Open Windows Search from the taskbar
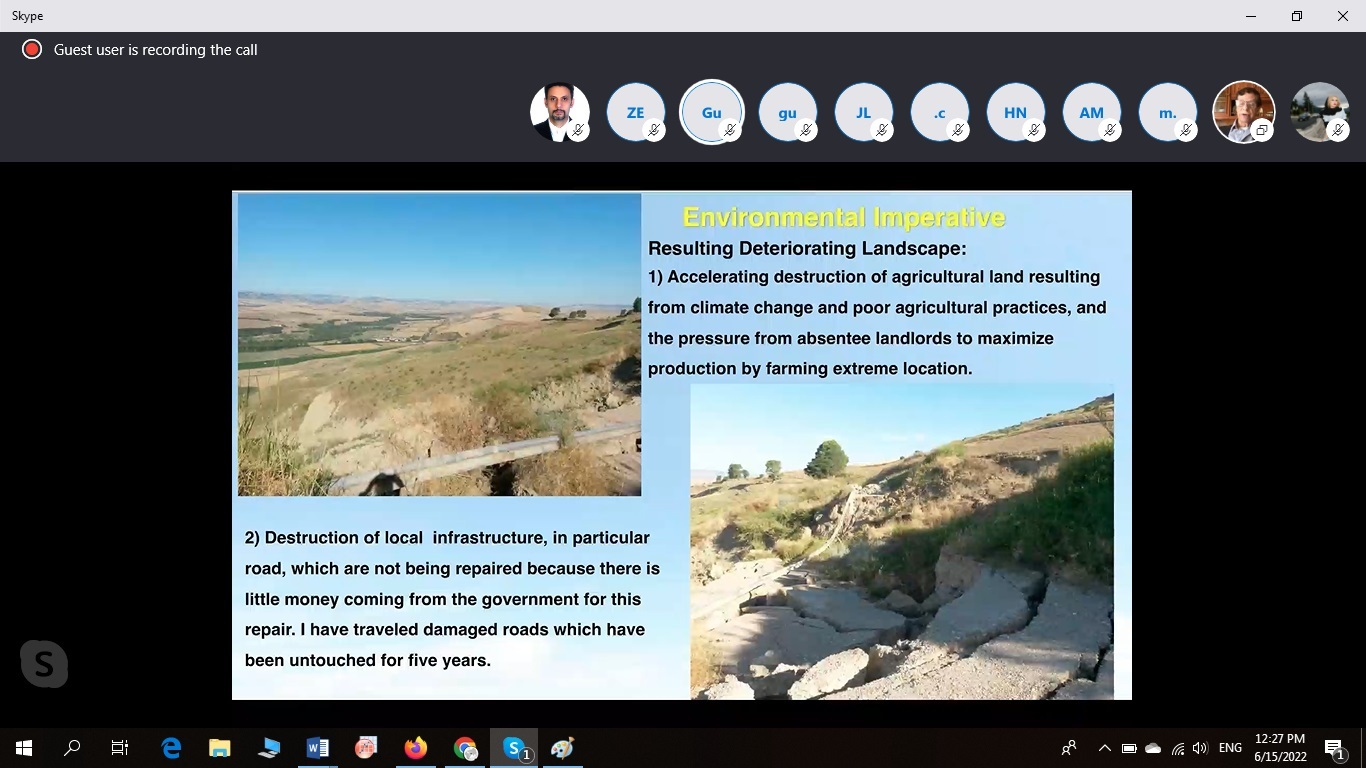The width and height of the screenshot is (1366, 768). coord(71,747)
